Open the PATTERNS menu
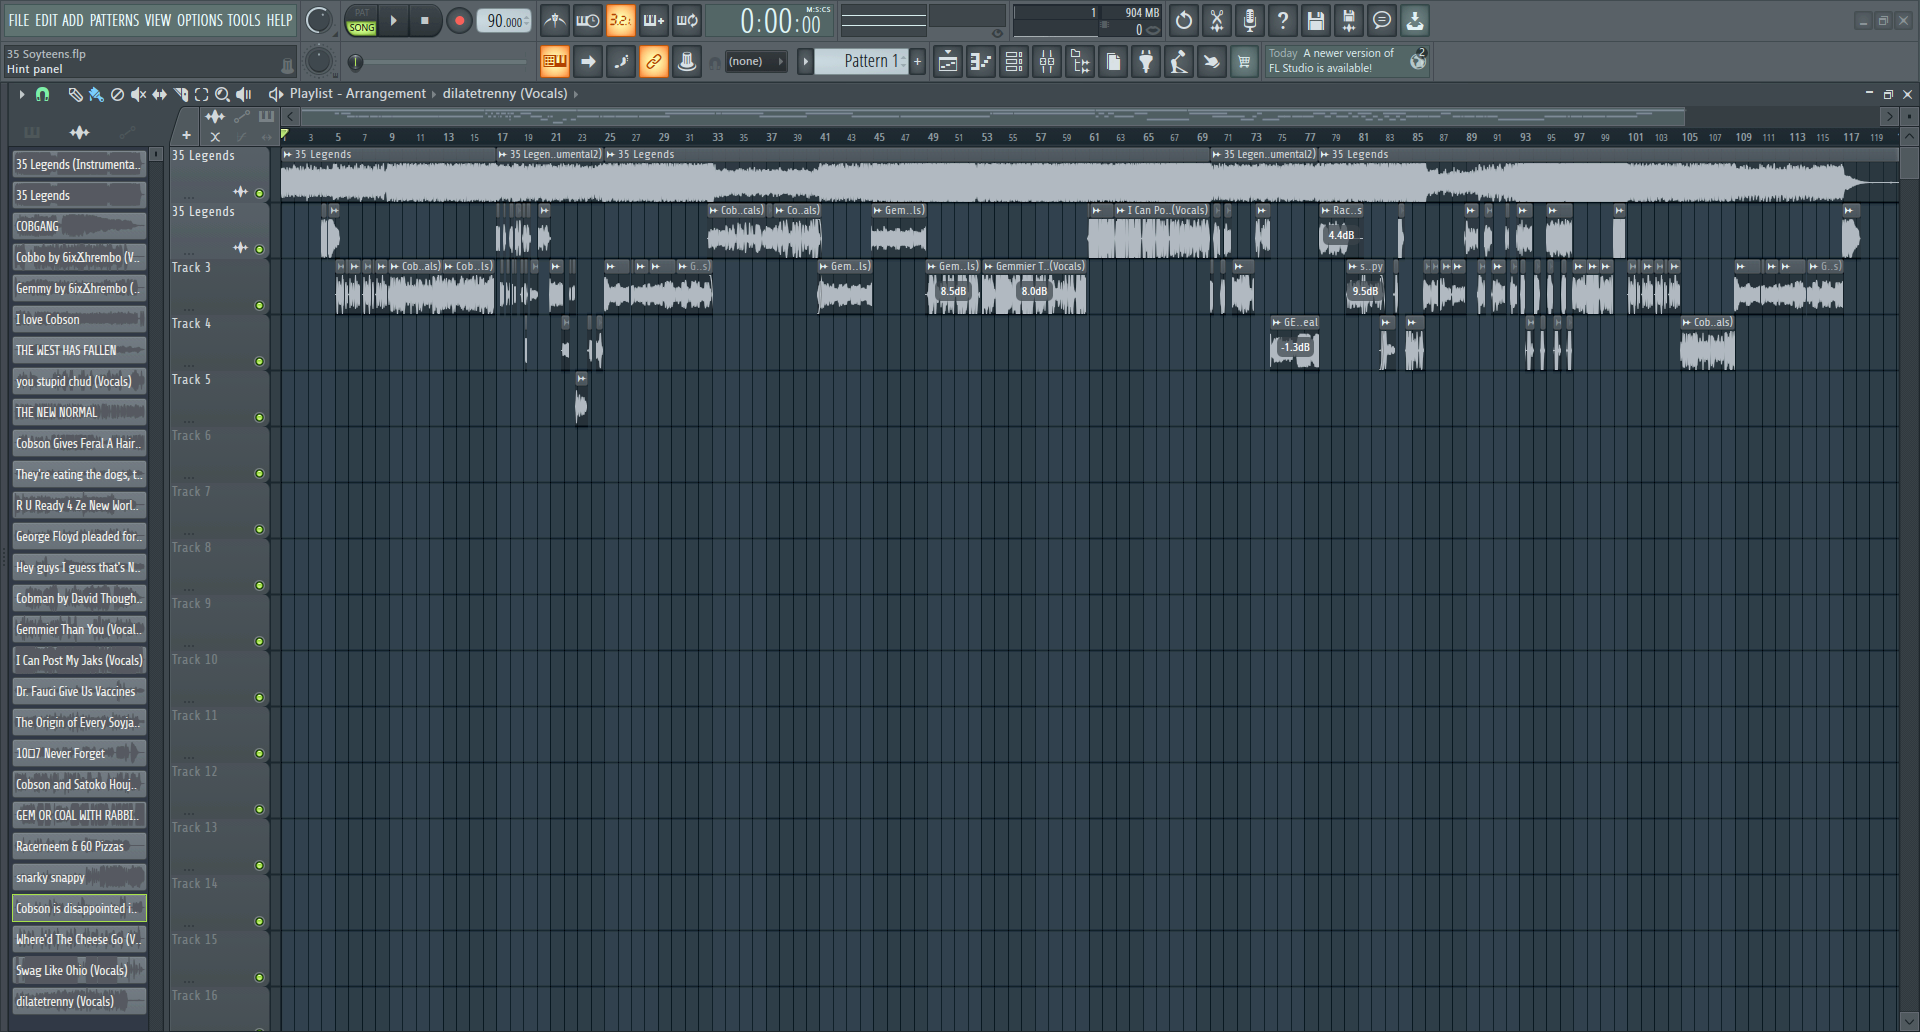The height and width of the screenshot is (1032, 1920). point(114,20)
